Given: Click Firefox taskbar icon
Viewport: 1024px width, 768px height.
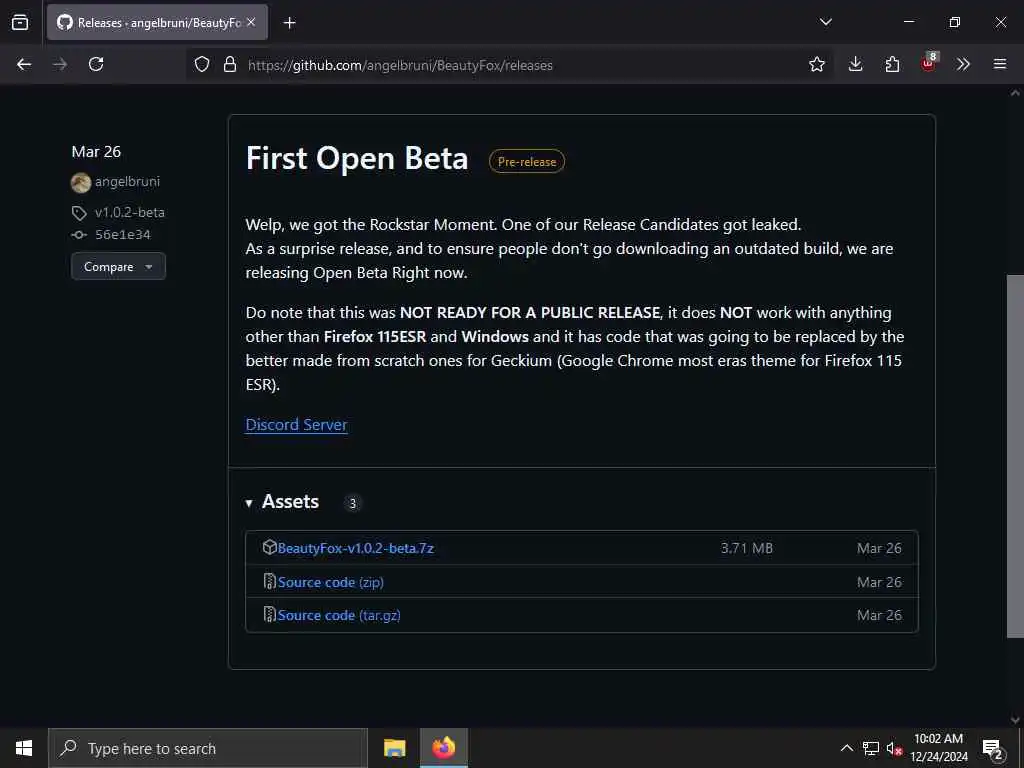Looking at the screenshot, I should coord(443,748).
